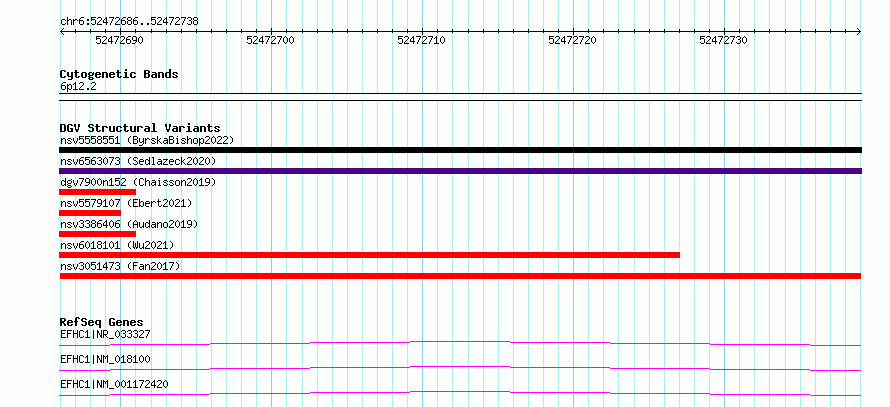Click ruler position 52472720
The width and height of the screenshot is (890, 407).
[573, 41]
